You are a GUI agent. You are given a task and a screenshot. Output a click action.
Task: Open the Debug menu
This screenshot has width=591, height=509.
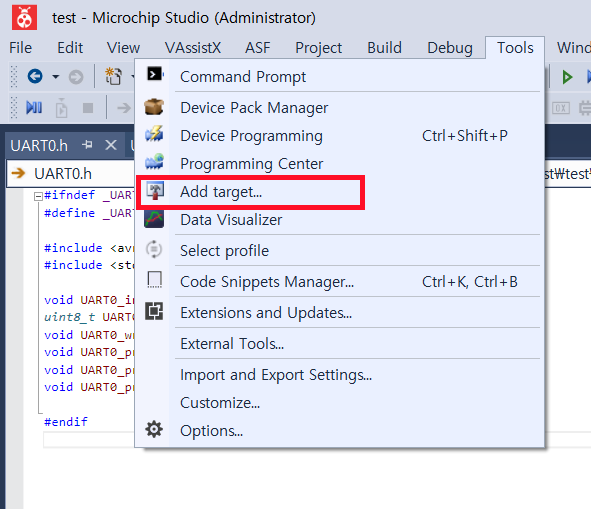pyautogui.click(x=450, y=48)
